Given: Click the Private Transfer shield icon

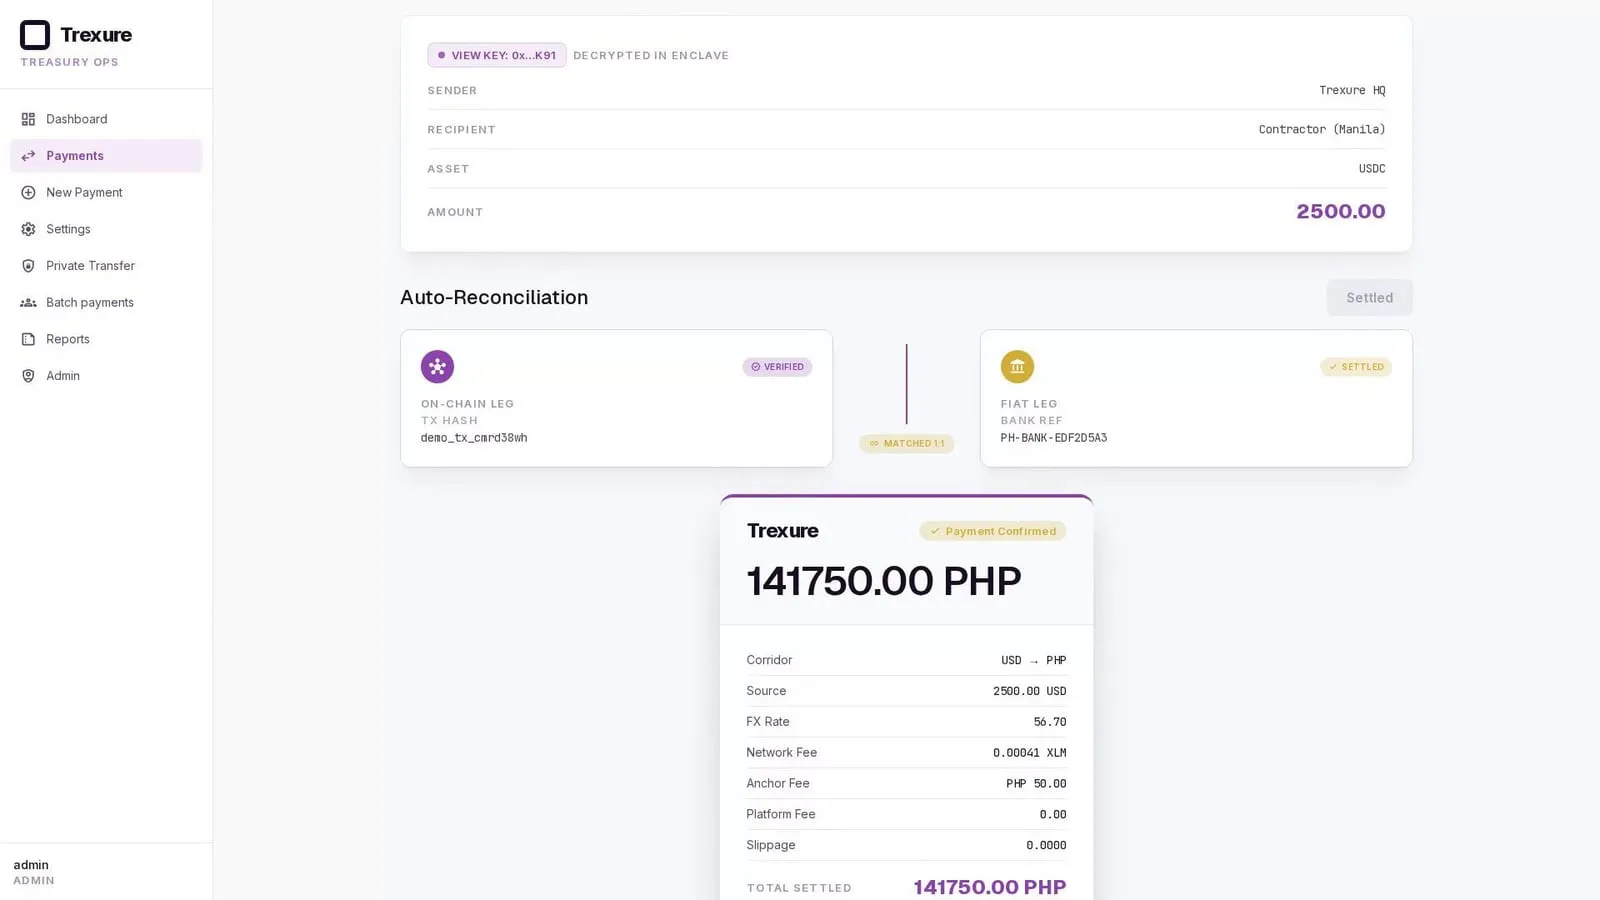Looking at the screenshot, I should [x=28, y=266].
